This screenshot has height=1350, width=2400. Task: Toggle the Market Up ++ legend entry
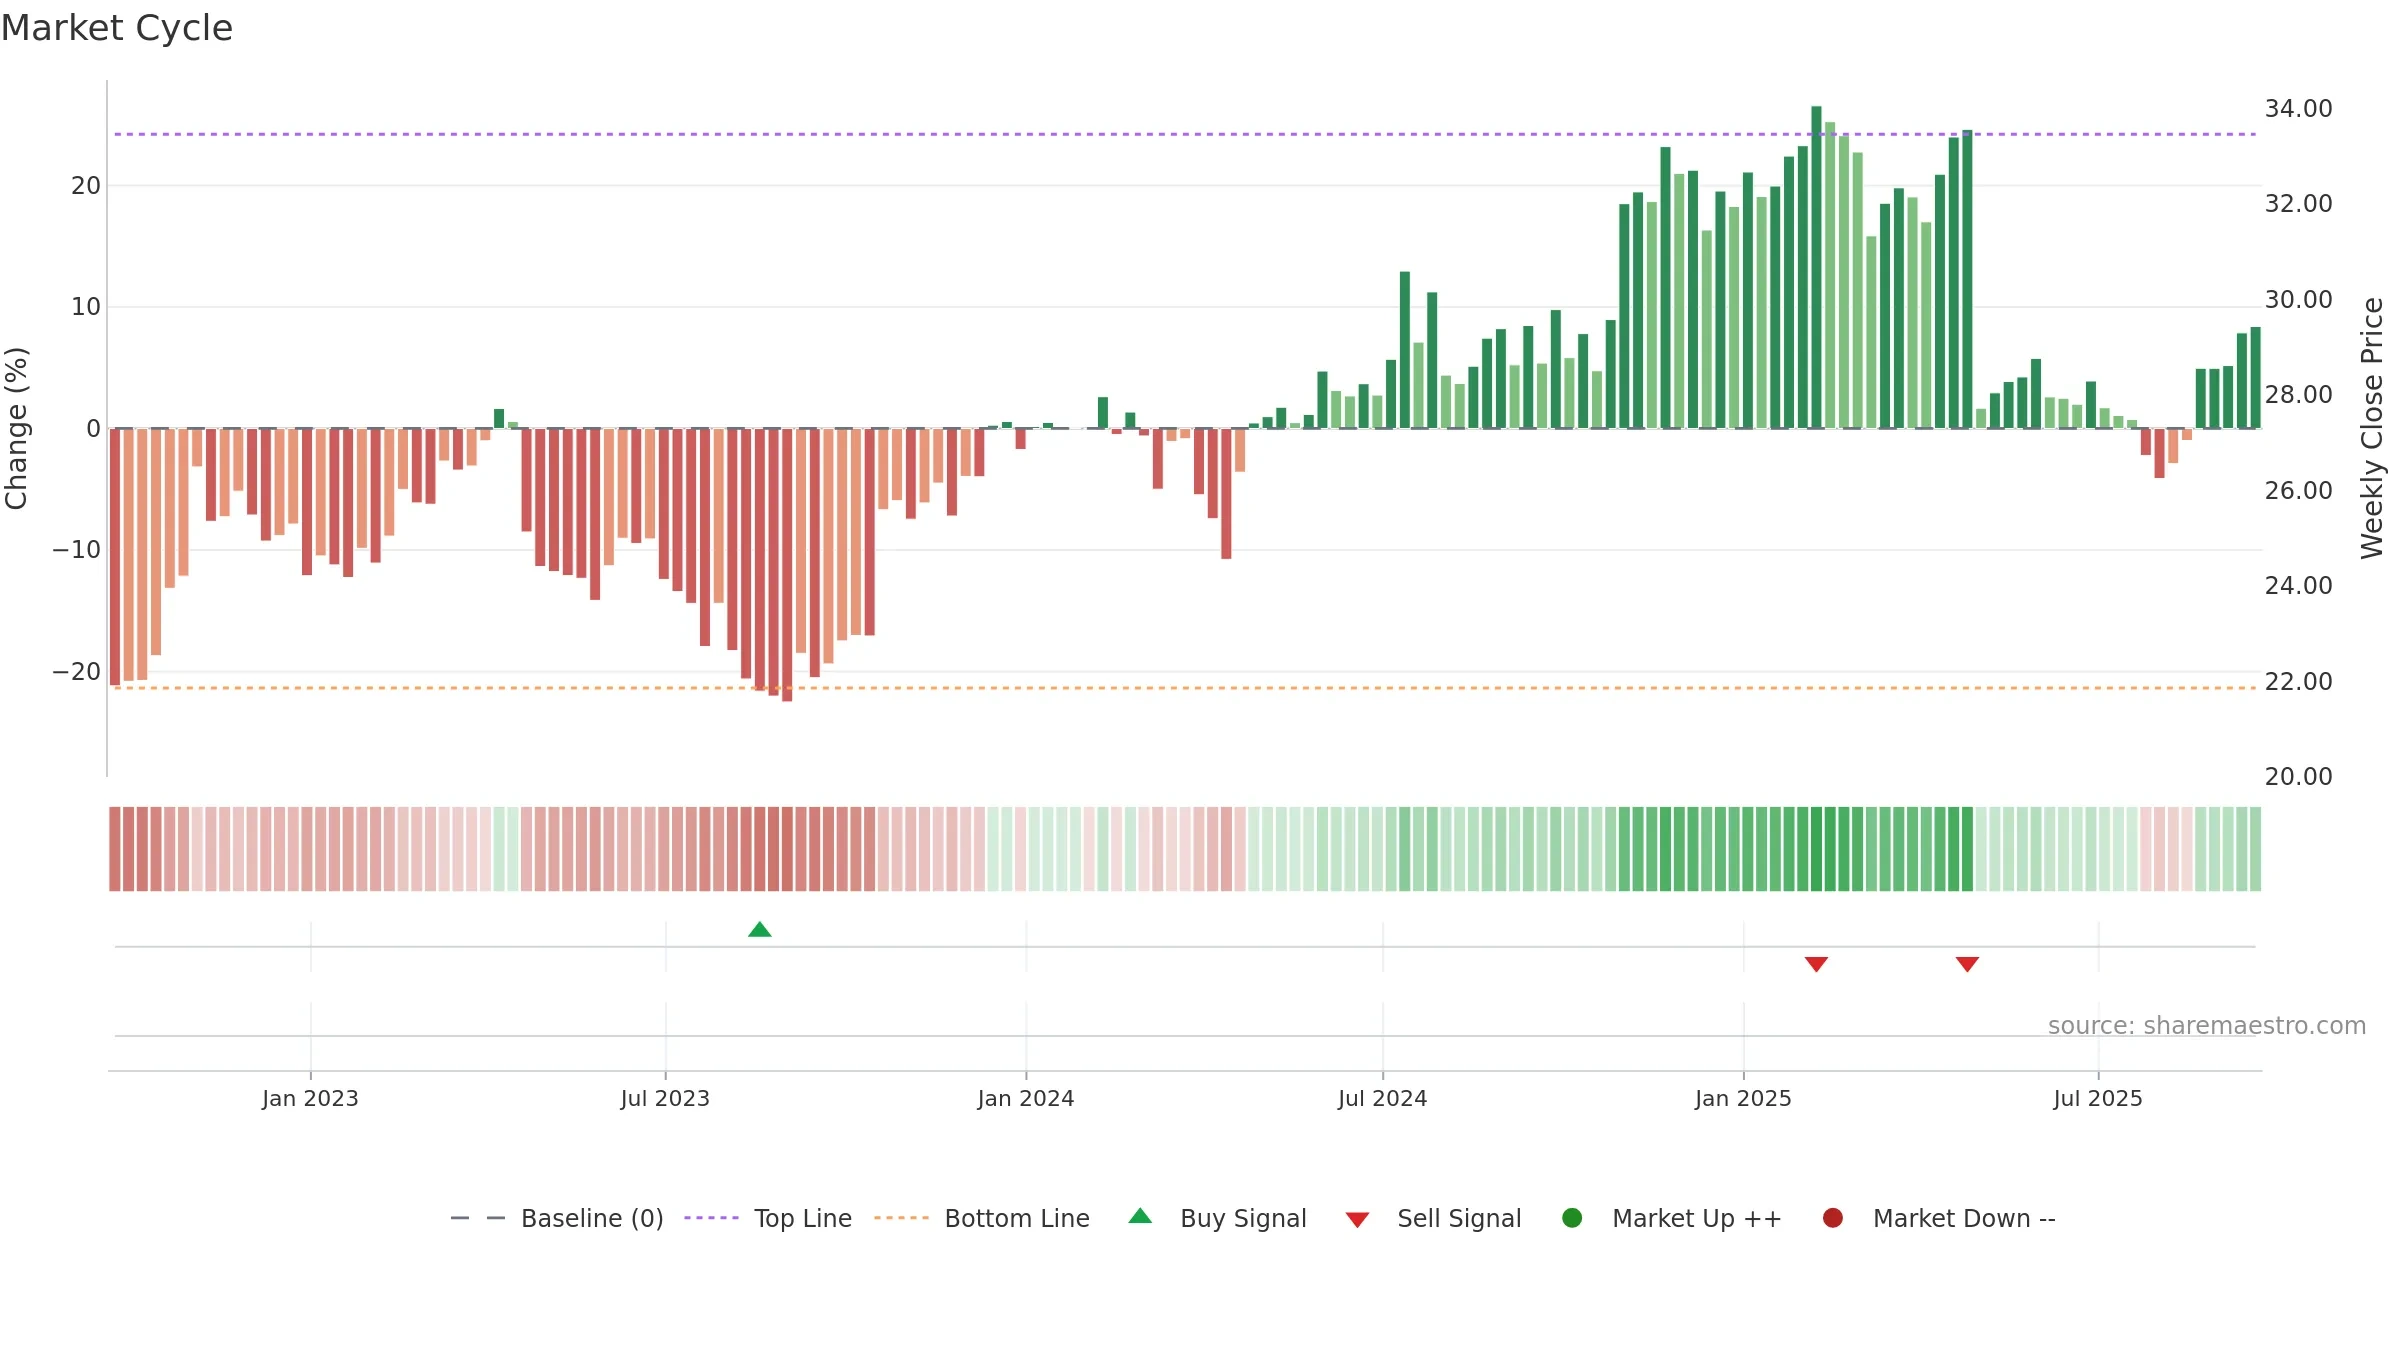point(1672,1218)
